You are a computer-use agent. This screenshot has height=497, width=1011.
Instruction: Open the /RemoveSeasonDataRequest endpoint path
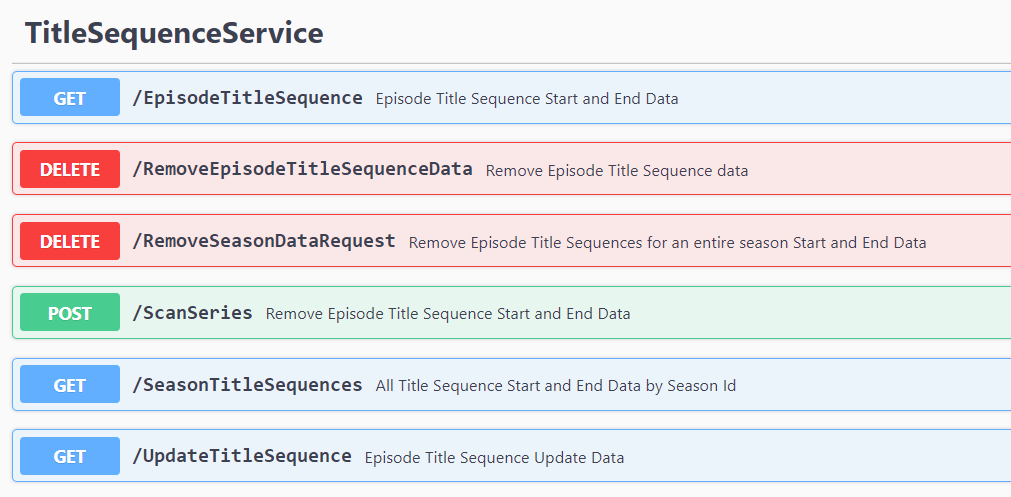[x=264, y=241]
